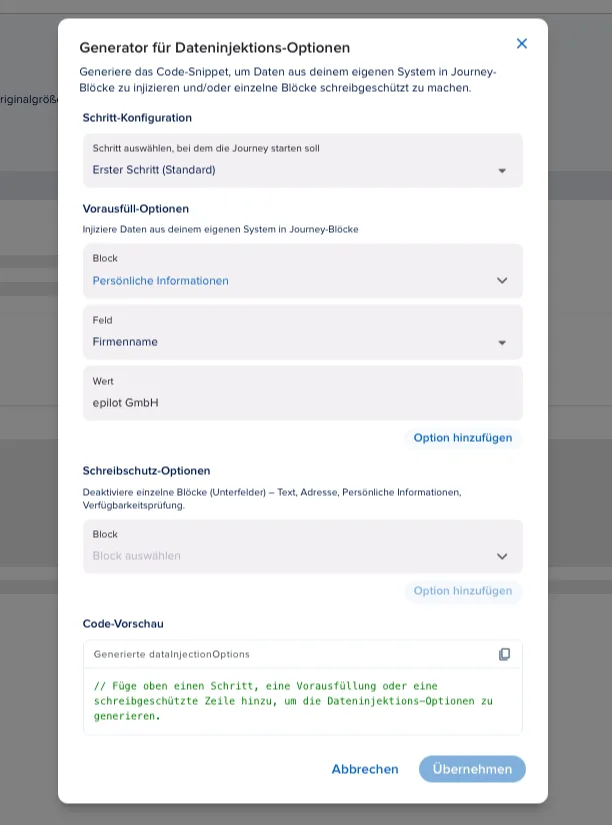Close the Dateninjektions-Optionen generator dialog

521,44
